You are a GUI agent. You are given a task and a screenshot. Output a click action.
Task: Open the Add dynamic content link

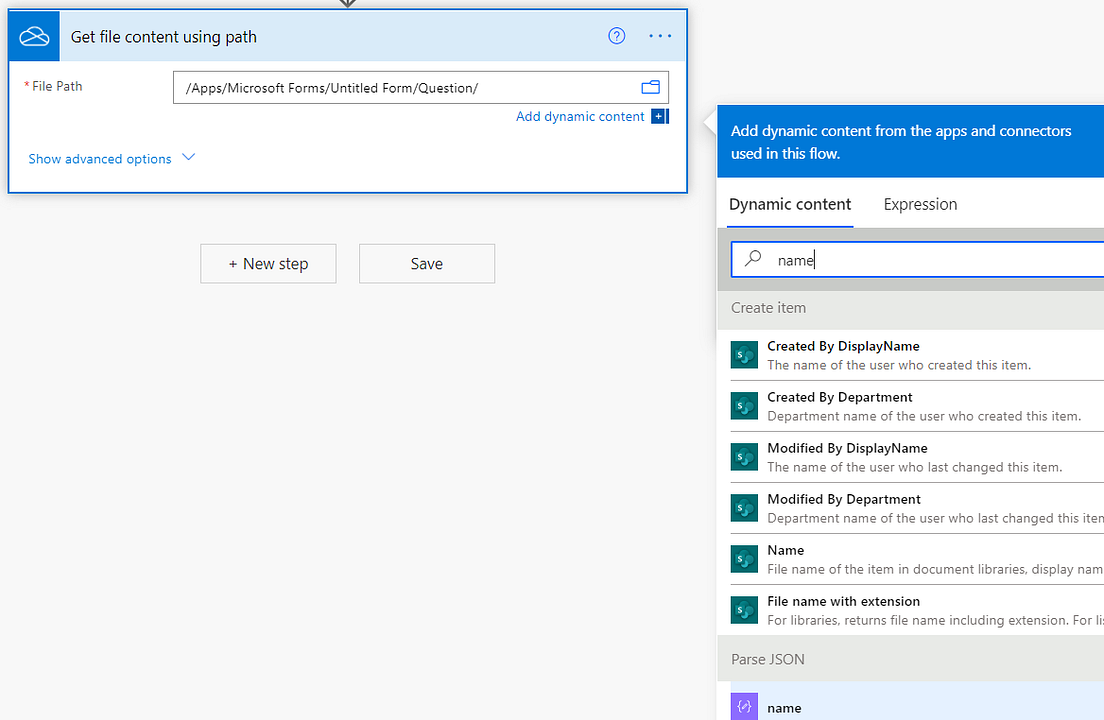[x=580, y=116]
